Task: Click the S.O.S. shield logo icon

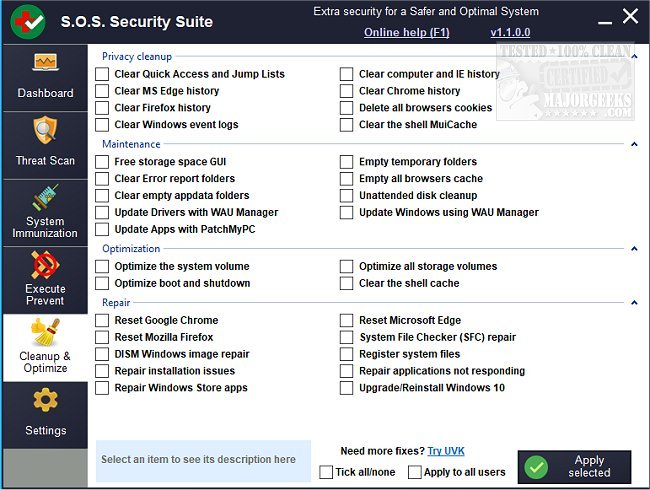Action: click(26, 21)
